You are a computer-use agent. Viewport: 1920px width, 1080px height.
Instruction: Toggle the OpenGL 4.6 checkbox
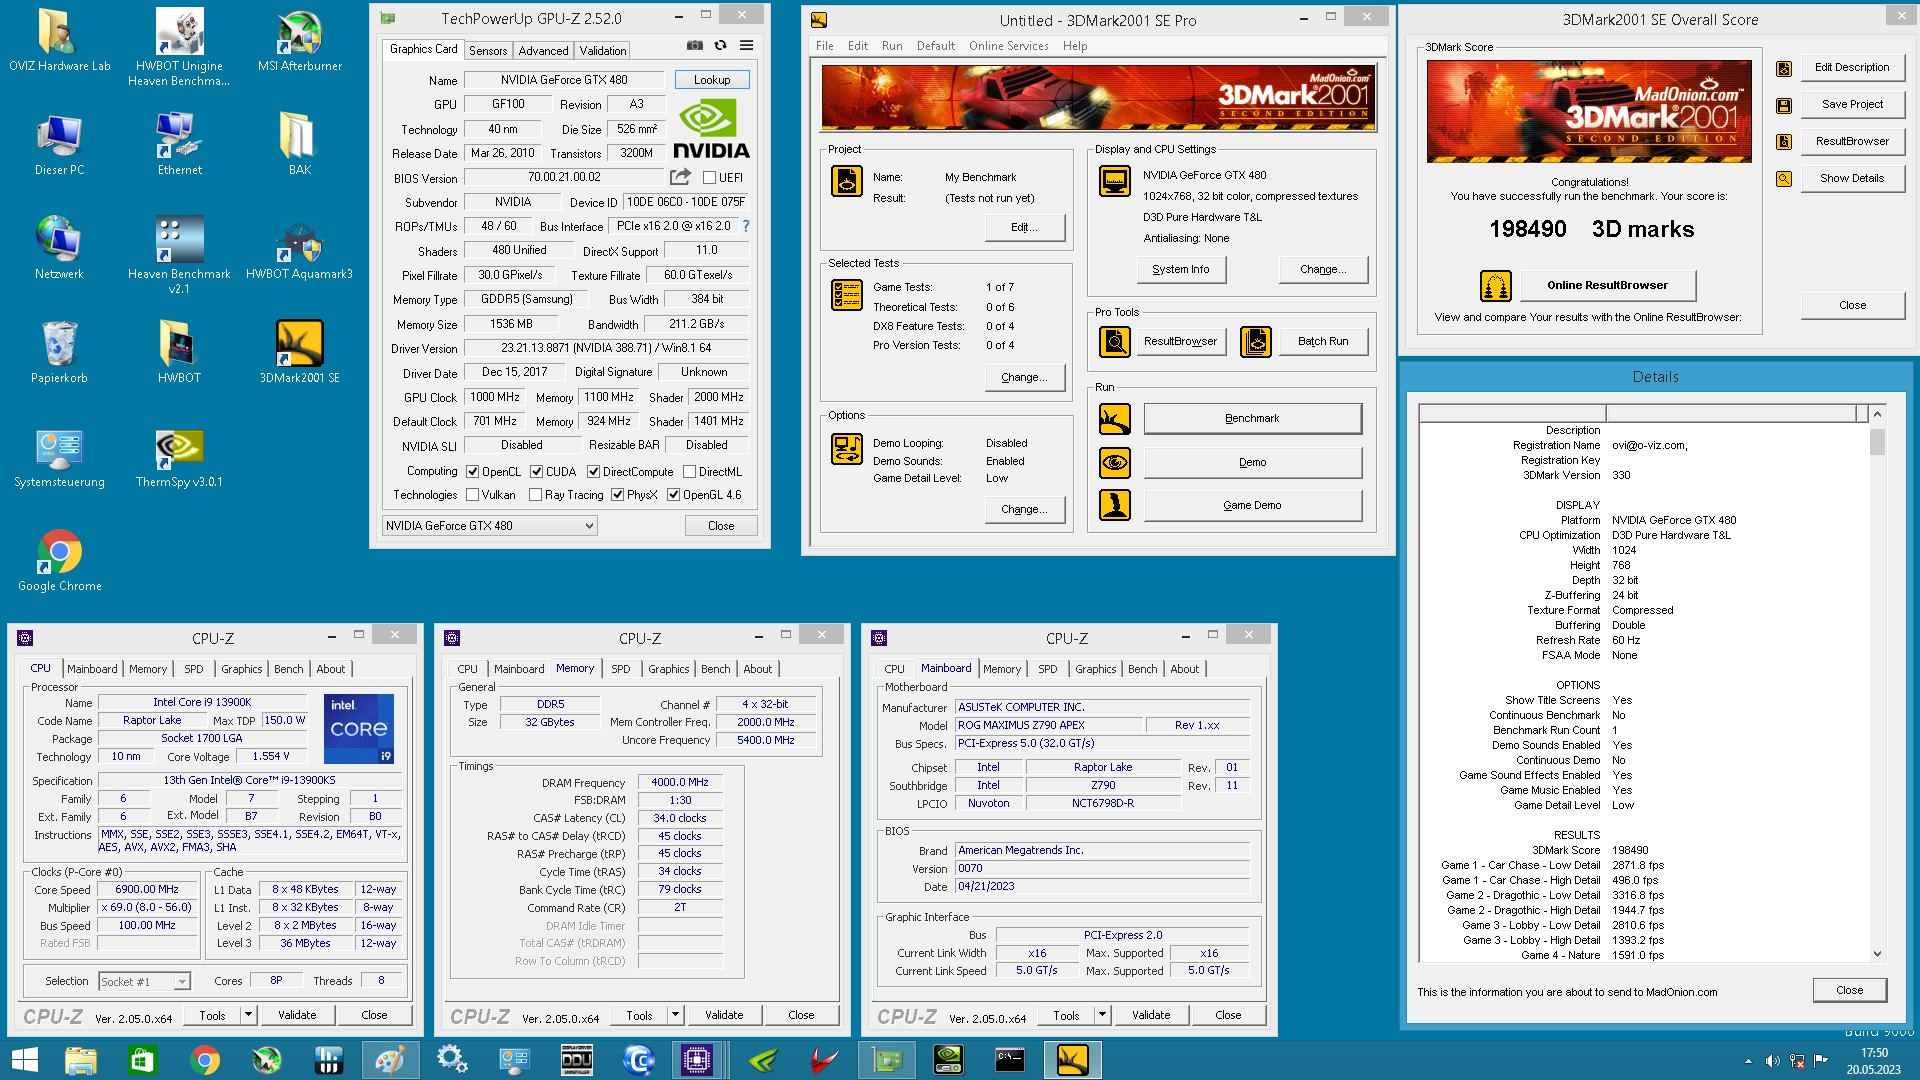point(674,495)
